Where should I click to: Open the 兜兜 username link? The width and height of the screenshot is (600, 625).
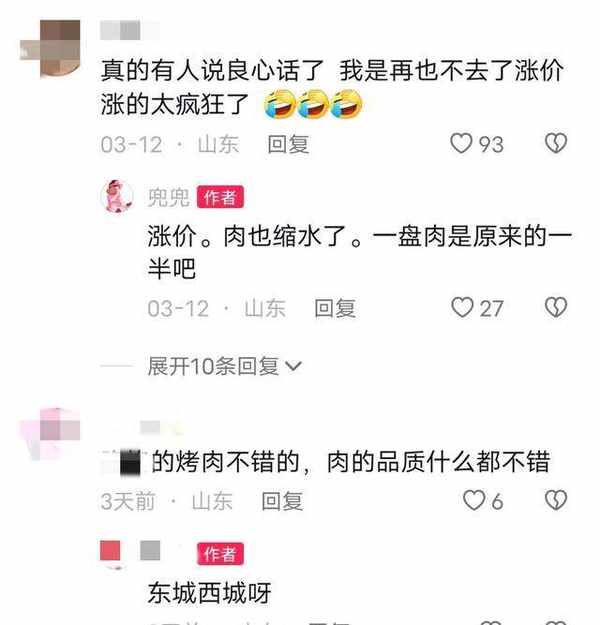(169, 197)
